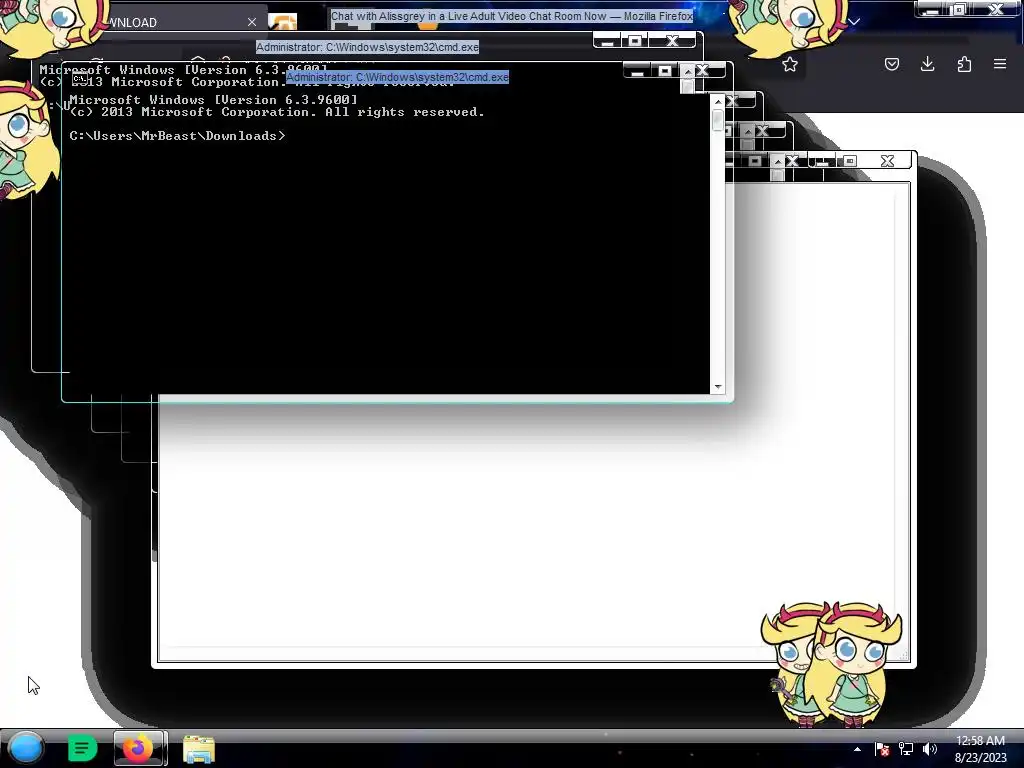1024x768 pixels.
Task: Close the Firefox window
Action: point(995,10)
